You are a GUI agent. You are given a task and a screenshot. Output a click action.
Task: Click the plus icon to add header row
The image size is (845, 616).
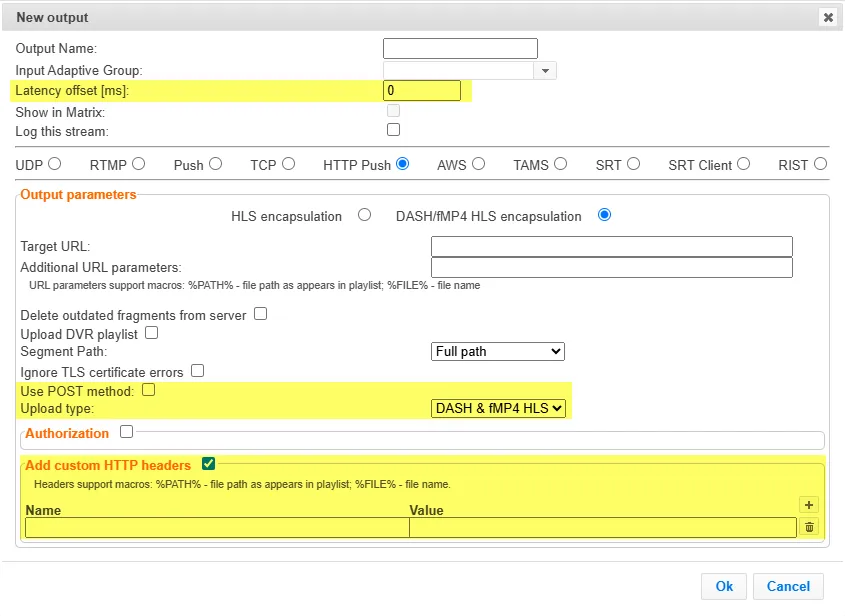[808, 505]
